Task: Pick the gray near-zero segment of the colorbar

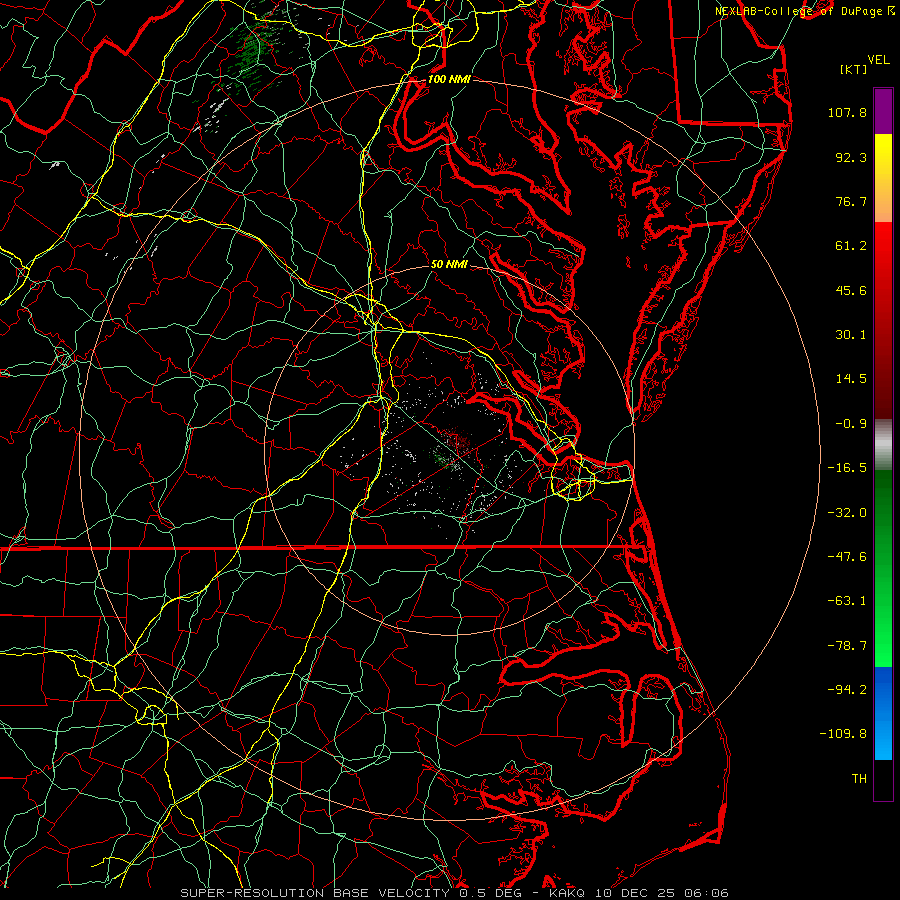Action: (x=883, y=445)
